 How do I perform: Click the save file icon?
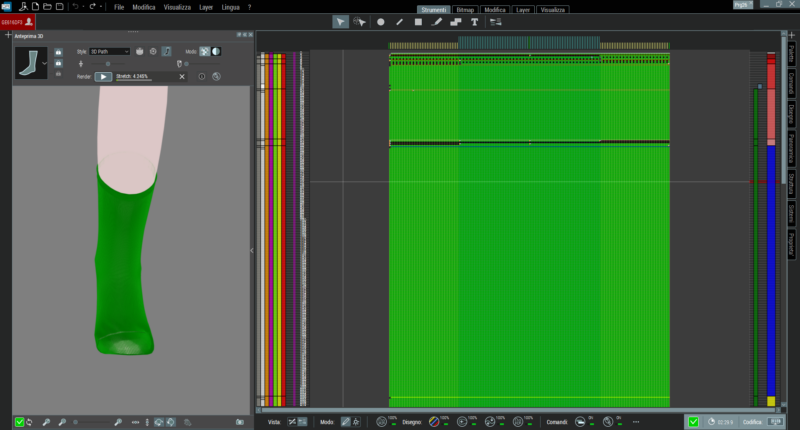[60, 7]
